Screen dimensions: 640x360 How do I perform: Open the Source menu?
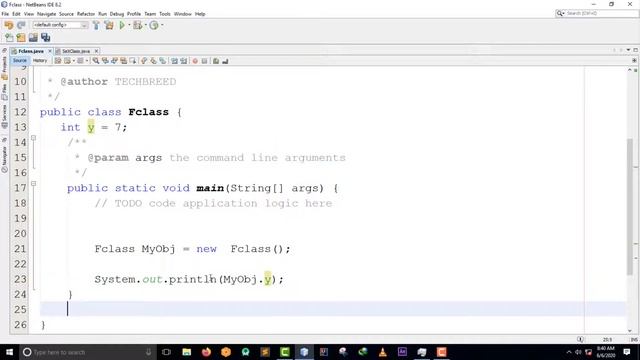pyautogui.click(x=66, y=14)
